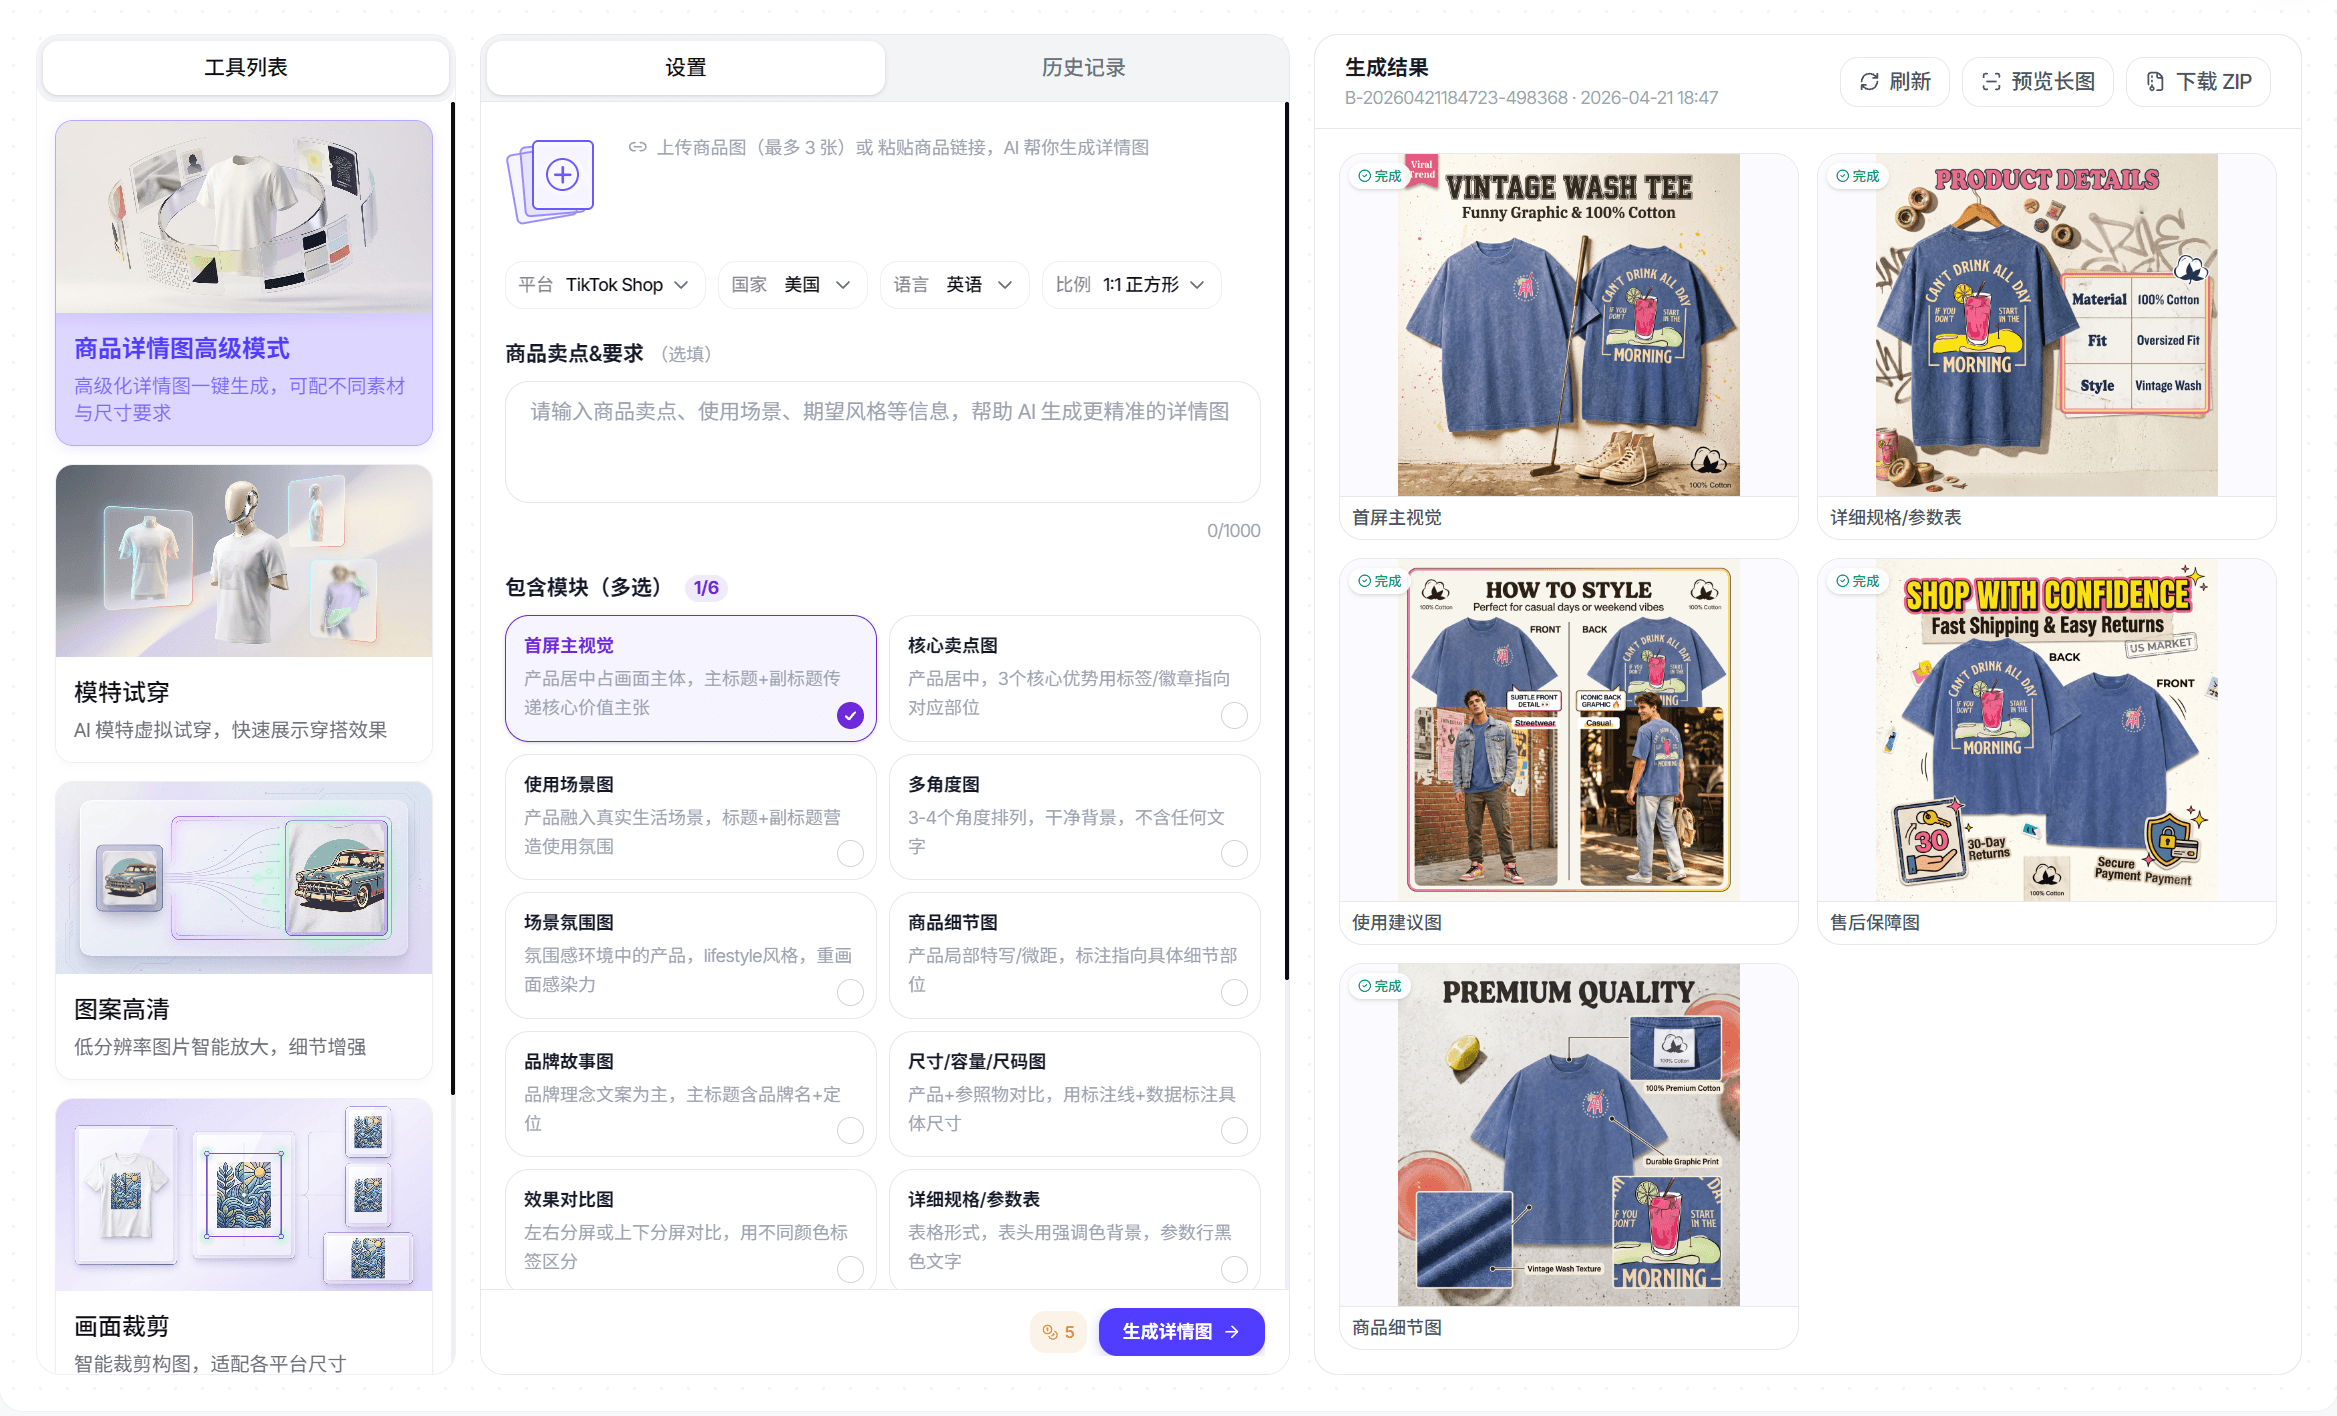The height and width of the screenshot is (1416, 2337).
Task: Click the download ZIP file icon
Action: coord(2155,82)
